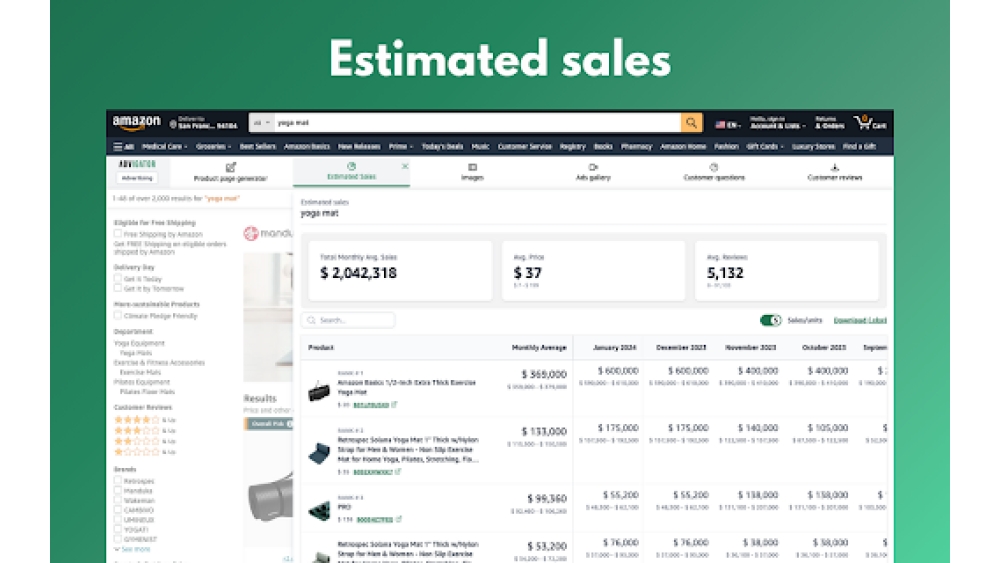The width and height of the screenshot is (1000, 563).
Task: Expand the Medical Care menu
Action: point(164,147)
